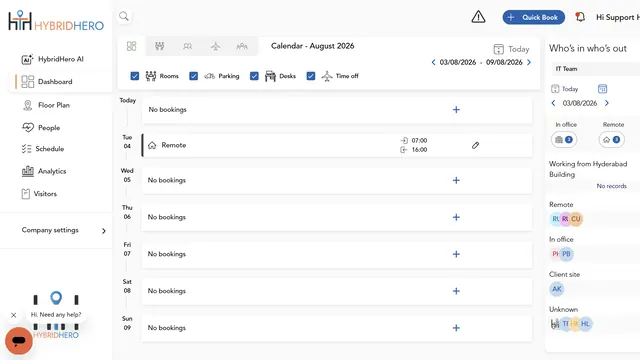
Task: Click the Rooms meeting icon
Action: pyautogui.click(x=151, y=76)
